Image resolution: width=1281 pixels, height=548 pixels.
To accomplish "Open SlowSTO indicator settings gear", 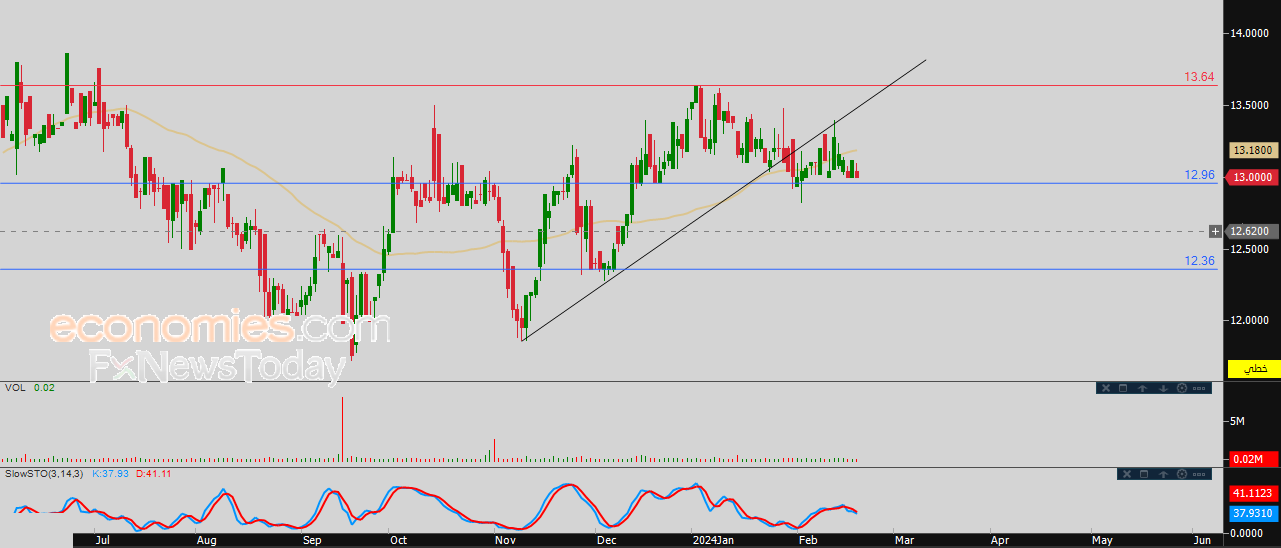I will coord(1182,474).
